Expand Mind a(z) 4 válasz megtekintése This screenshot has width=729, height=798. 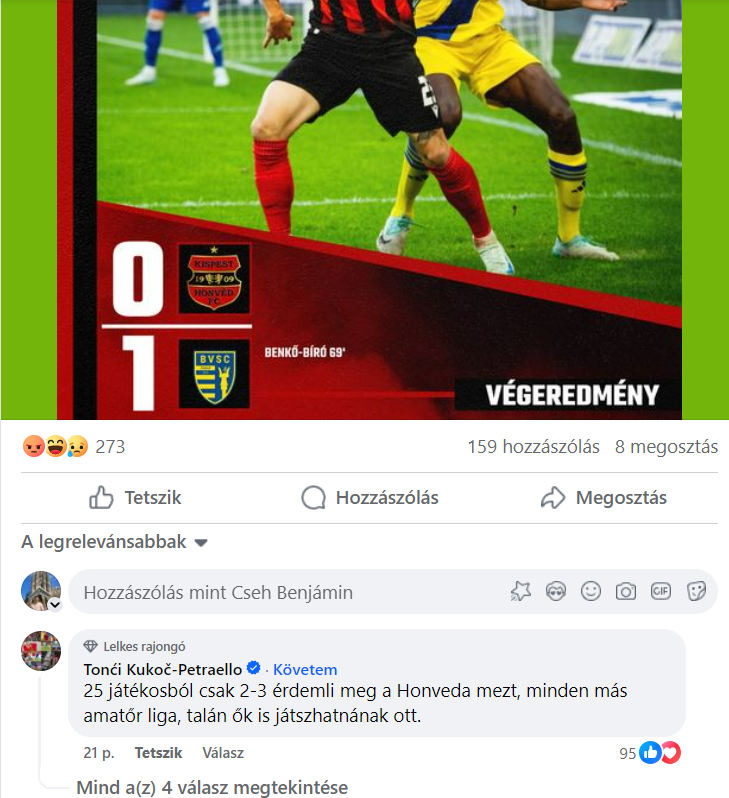point(212,787)
